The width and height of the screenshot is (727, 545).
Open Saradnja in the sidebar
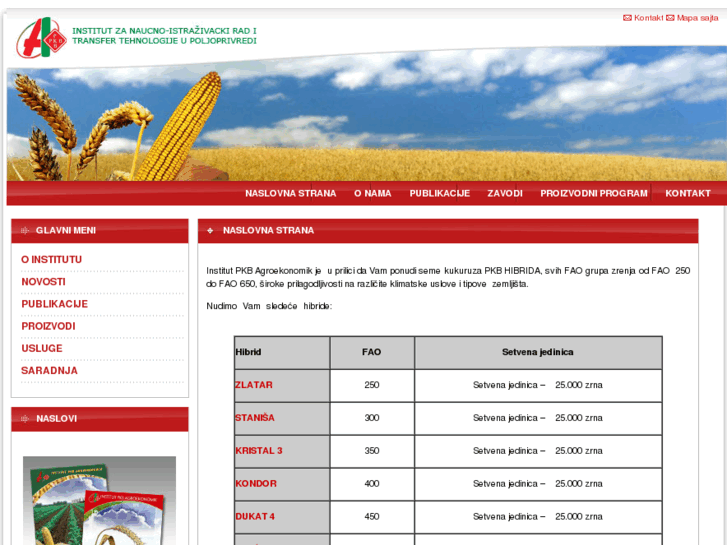point(50,371)
